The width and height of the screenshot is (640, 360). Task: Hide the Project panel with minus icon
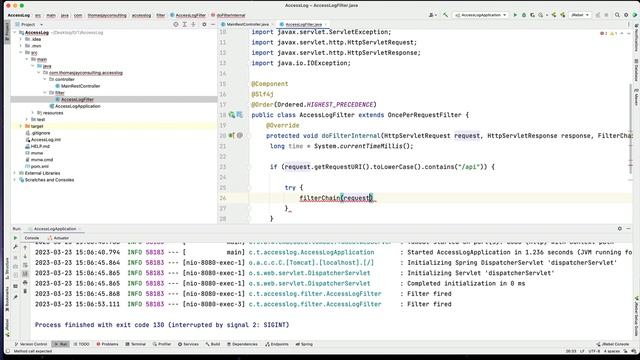[x=213, y=24]
